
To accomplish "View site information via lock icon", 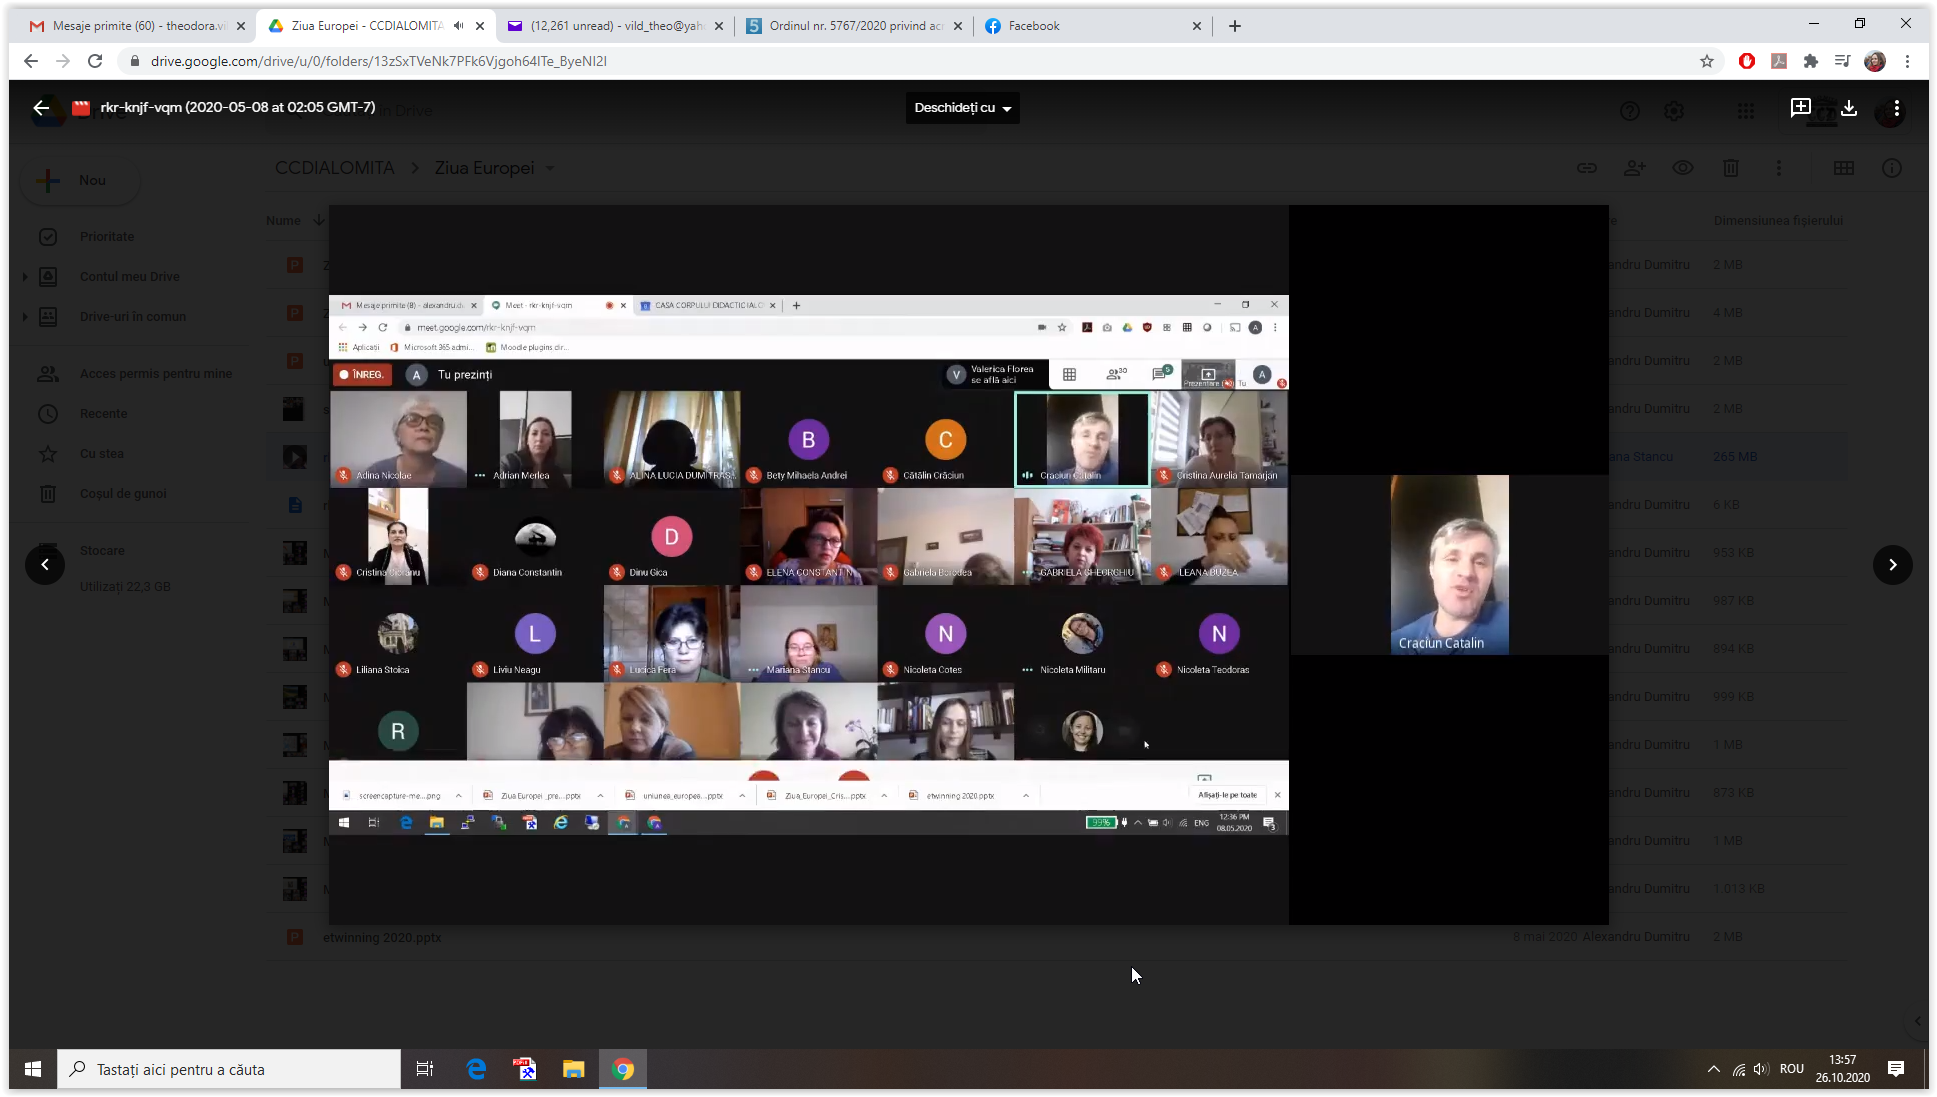I will tap(135, 61).
